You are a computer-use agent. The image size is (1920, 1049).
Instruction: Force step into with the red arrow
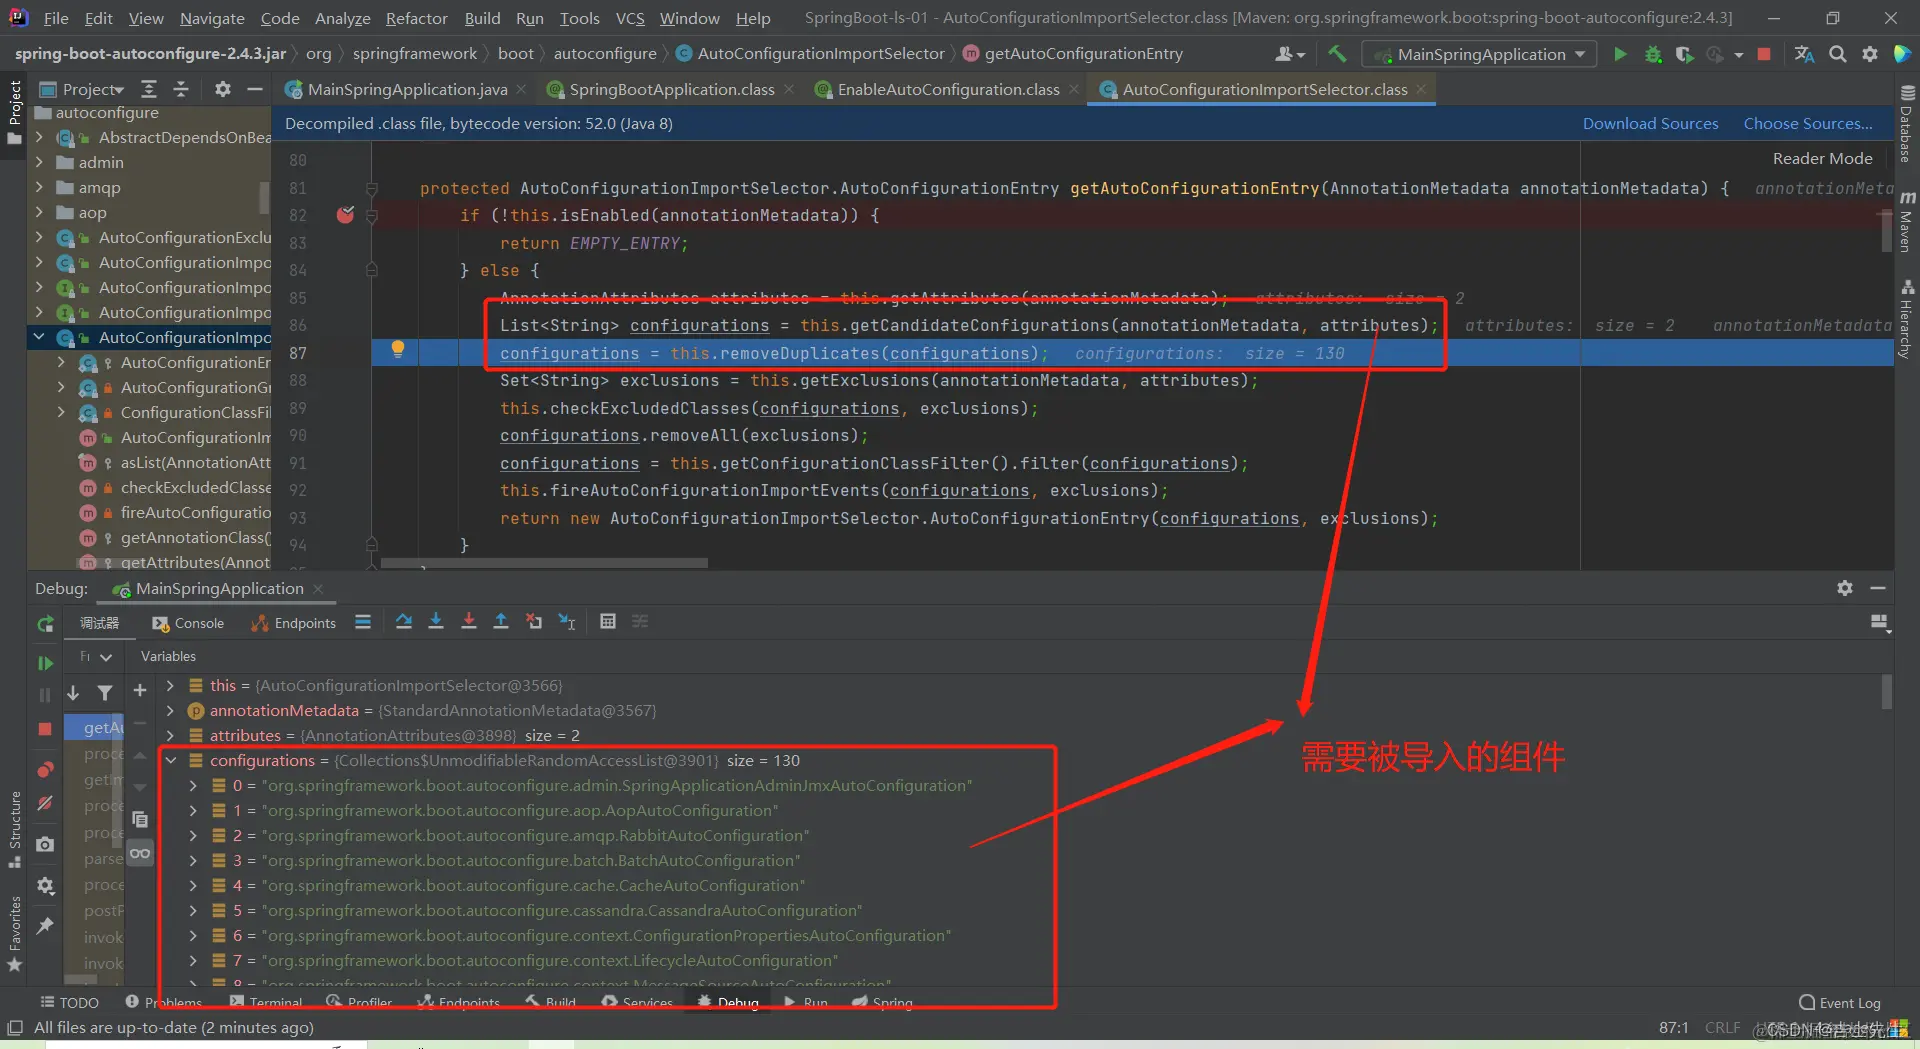coord(469,622)
